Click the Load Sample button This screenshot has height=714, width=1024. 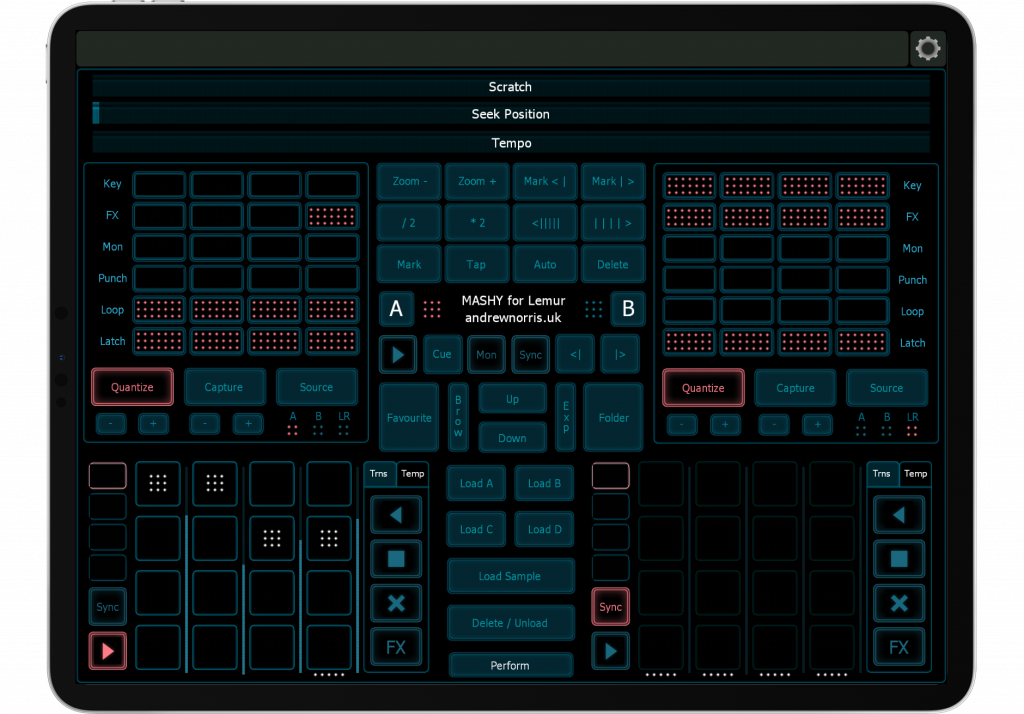(510, 576)
